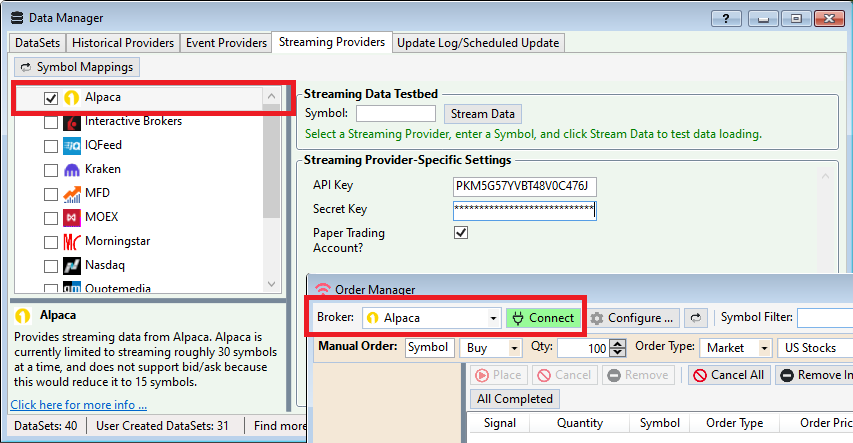Image resolution: width=853 pixels, height=443 pixels.
Task: Click the Data Manager title bar icon
Action: [x=17, y=18]
